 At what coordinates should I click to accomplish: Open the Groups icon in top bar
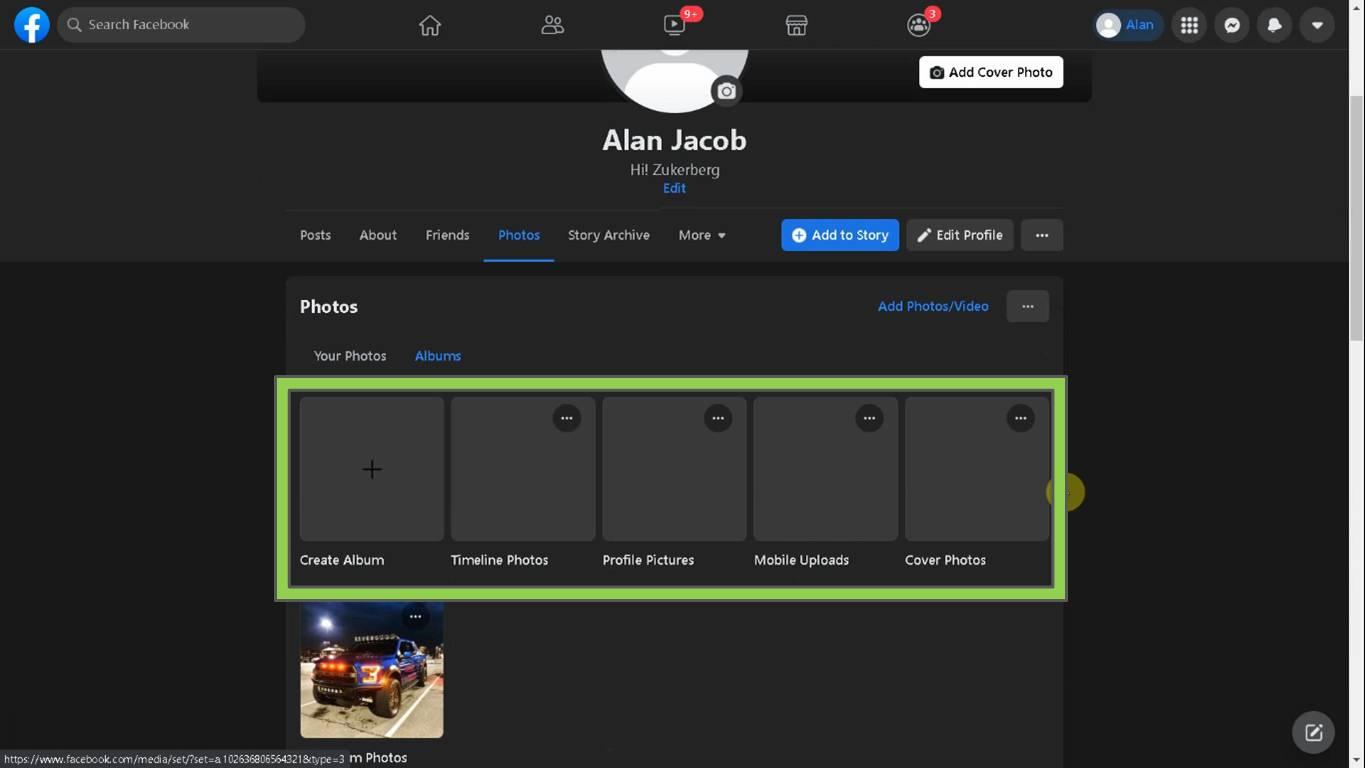point(919,25)
